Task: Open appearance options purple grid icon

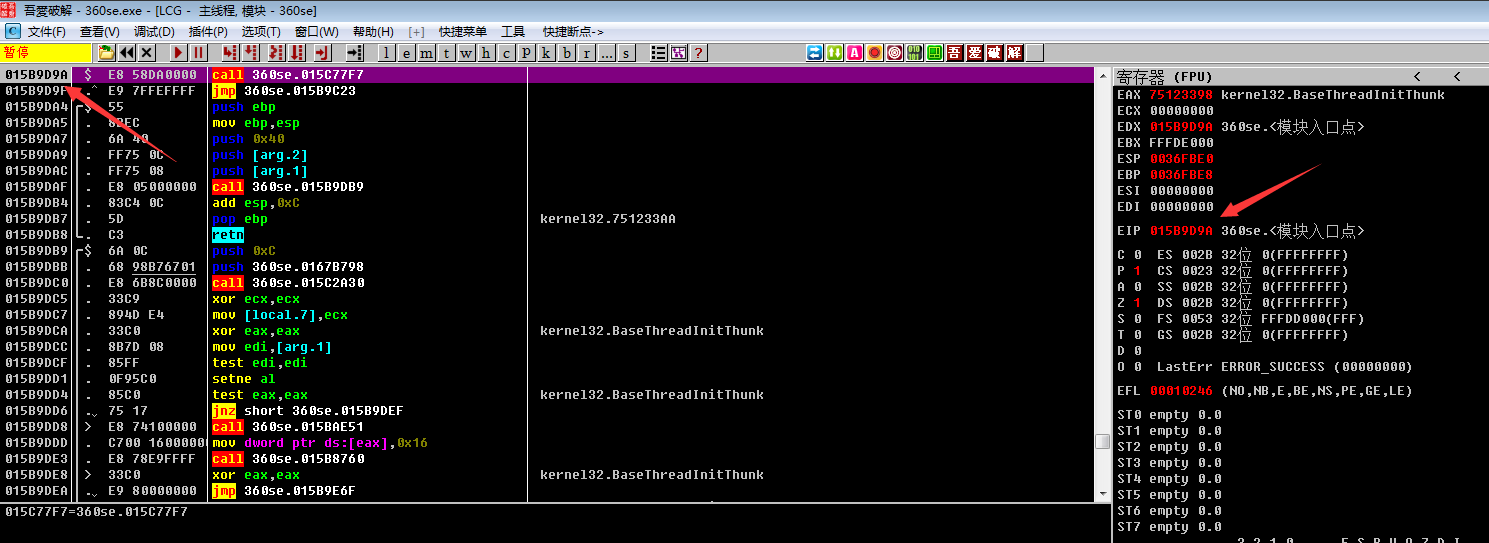Action: coord(679,53)
